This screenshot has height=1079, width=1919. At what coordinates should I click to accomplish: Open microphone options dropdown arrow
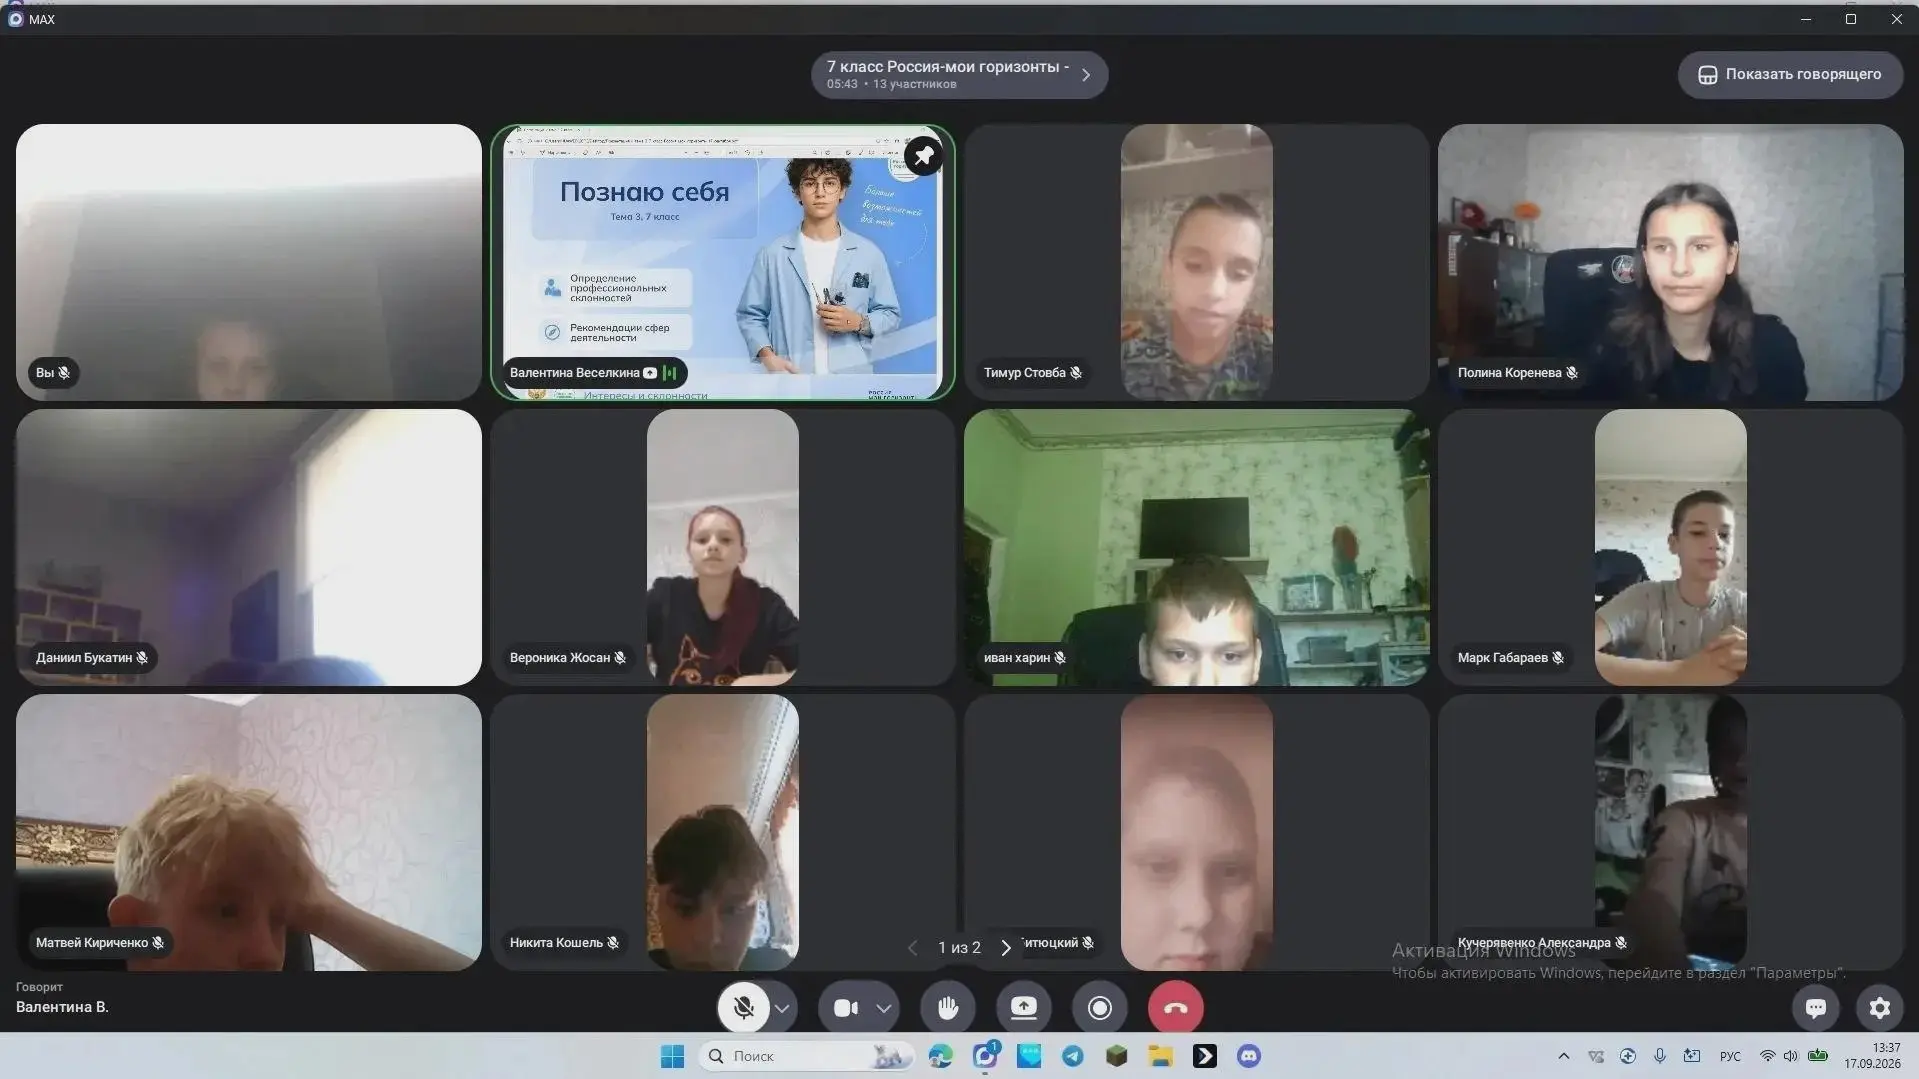click(x=783, y=1008)
